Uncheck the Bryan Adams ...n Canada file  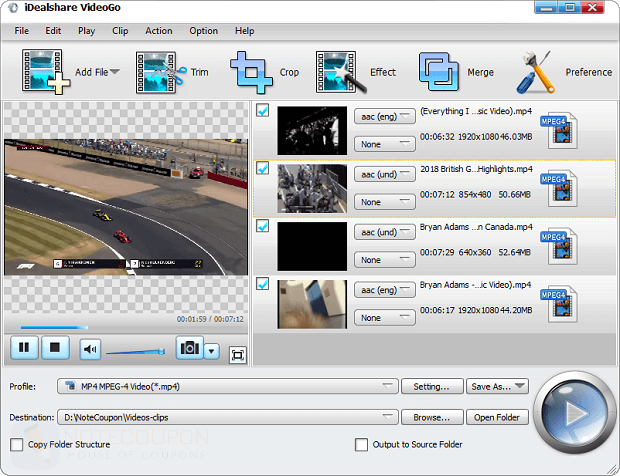click(x=263, y=226)
